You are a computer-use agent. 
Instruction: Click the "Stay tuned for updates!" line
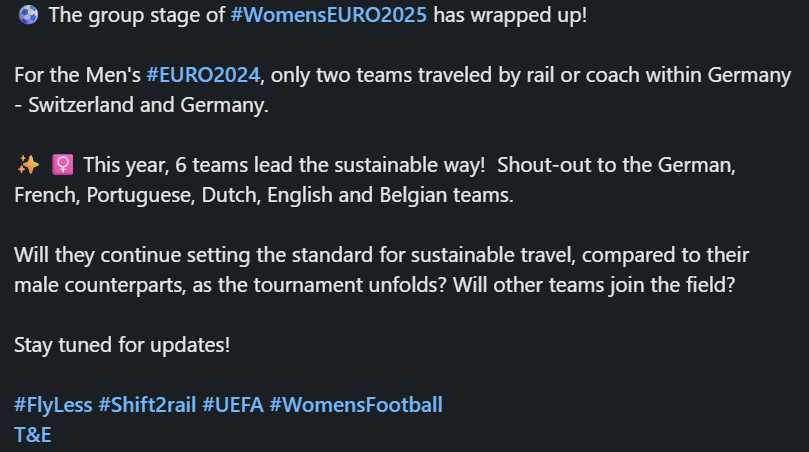pyautogui.click(x=122, y=345)
